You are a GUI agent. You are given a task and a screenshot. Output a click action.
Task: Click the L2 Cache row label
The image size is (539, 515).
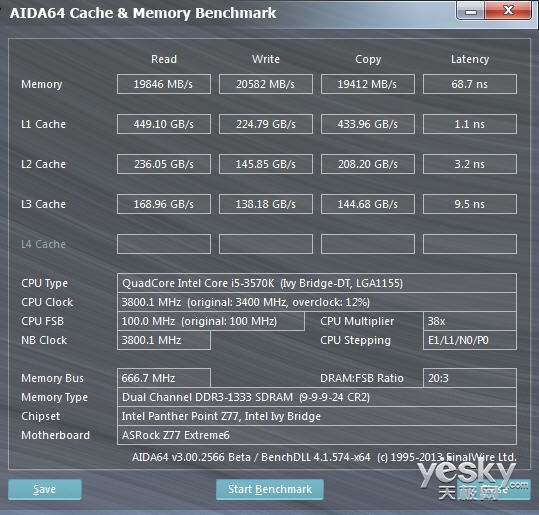(x=43, y=164)
